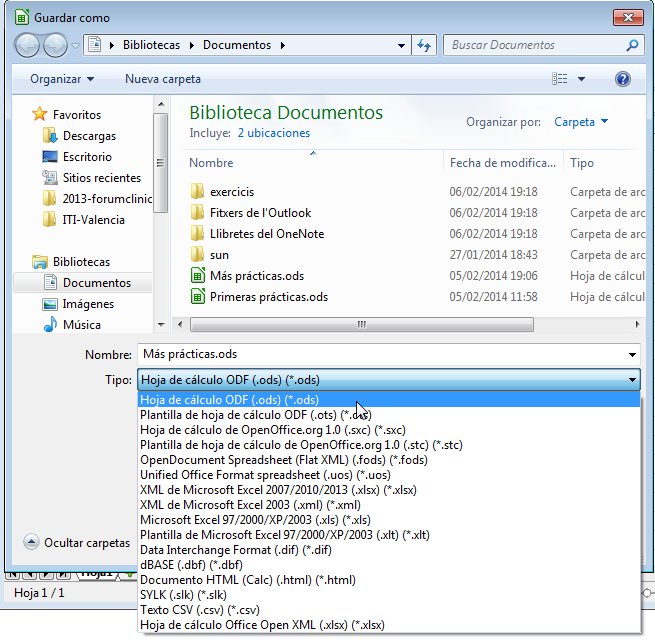Click the Más prácticas.ods spreadsheet icon
655x644 pixels.
point(198,275)
